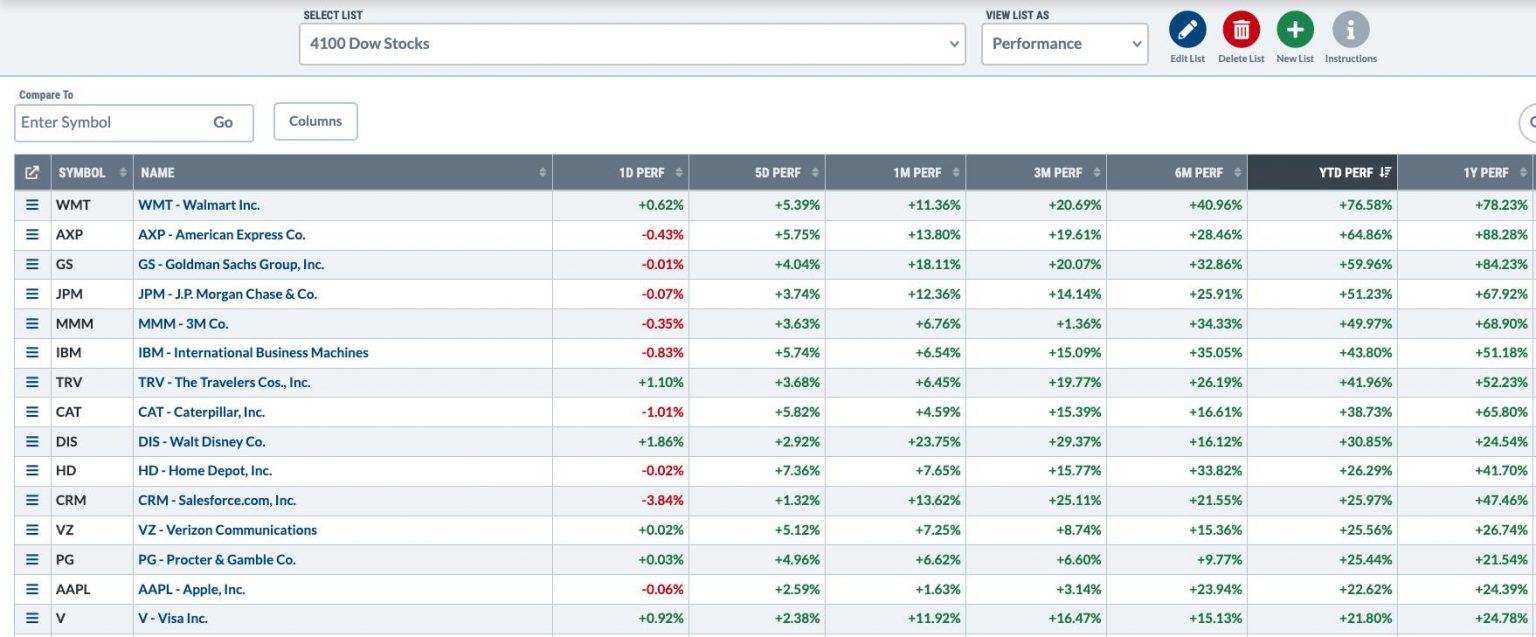The width and height of the screenshot is (1536, 637).
Task: Sort table by 5D PERF column
Action: click(758, 173)
